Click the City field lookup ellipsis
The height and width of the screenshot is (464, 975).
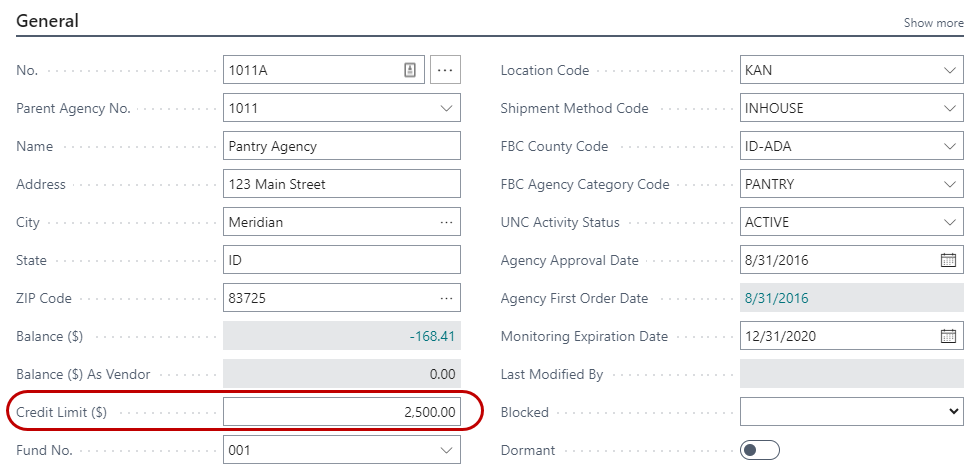(x=446, y=222)
